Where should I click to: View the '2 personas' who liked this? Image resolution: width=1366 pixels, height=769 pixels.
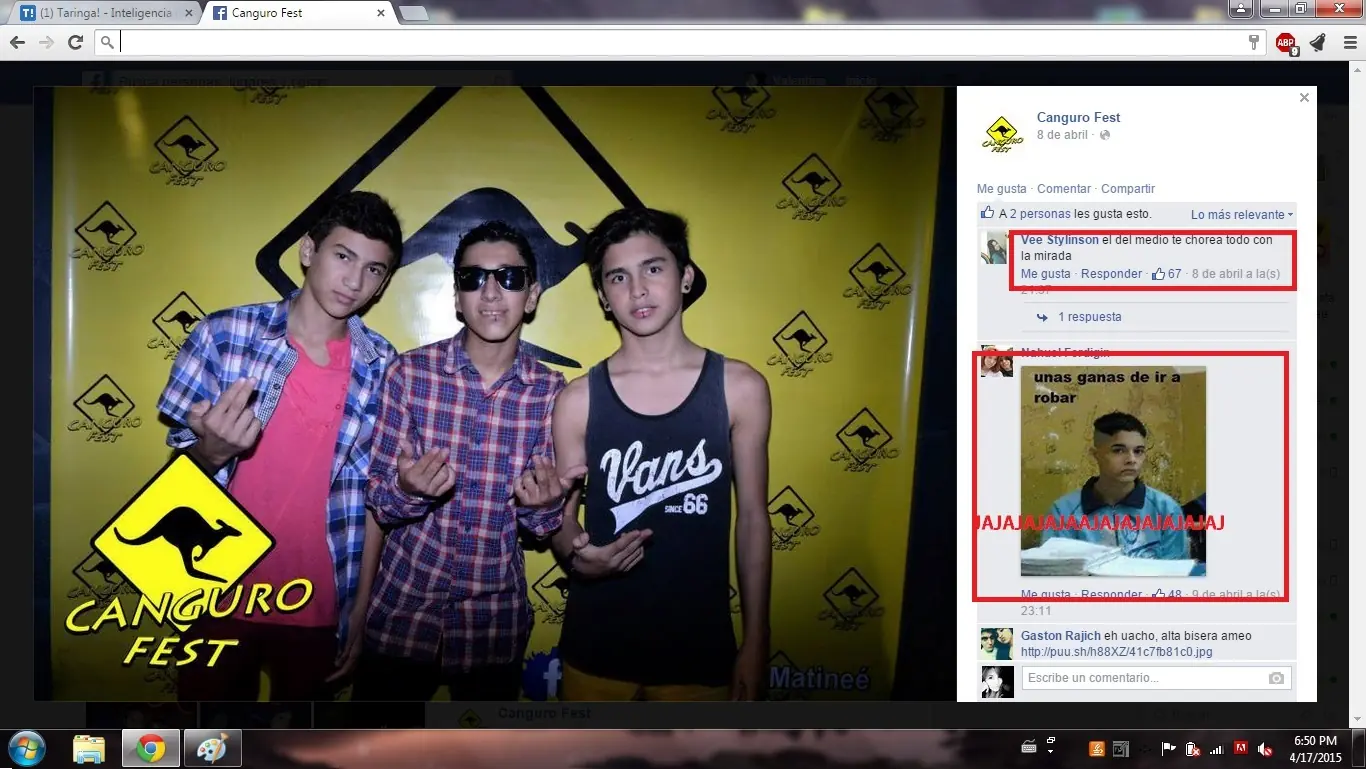pyautogui.click(x=1040, y=214)
